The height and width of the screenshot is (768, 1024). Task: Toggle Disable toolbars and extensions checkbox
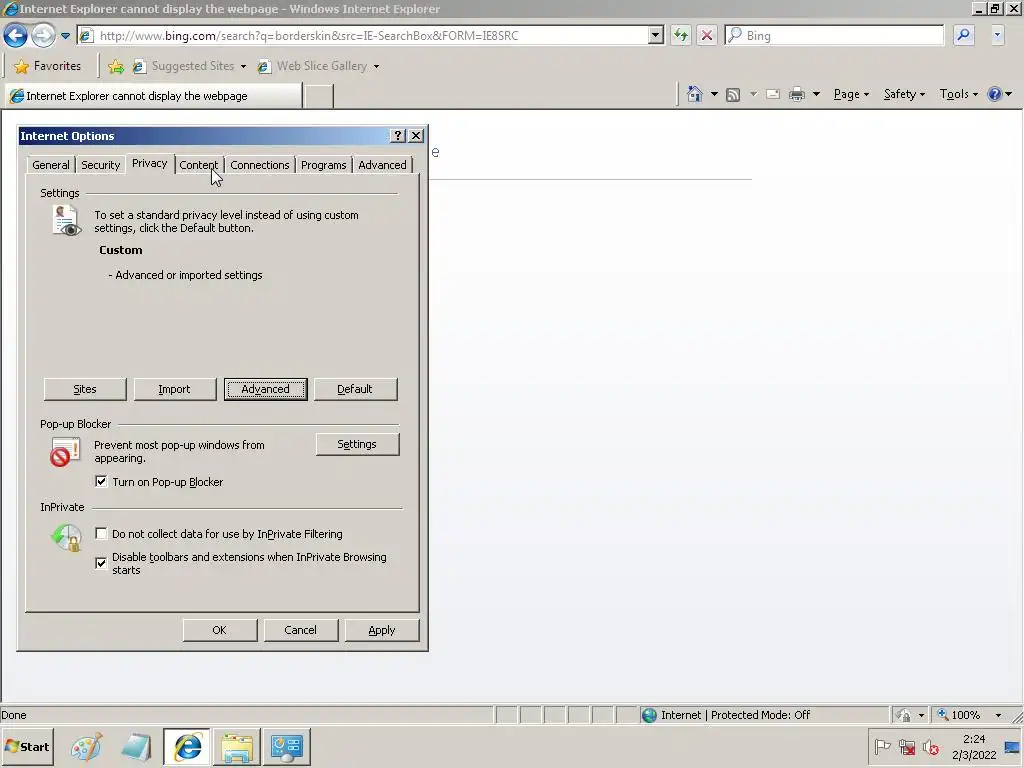(x=101, y=562)
